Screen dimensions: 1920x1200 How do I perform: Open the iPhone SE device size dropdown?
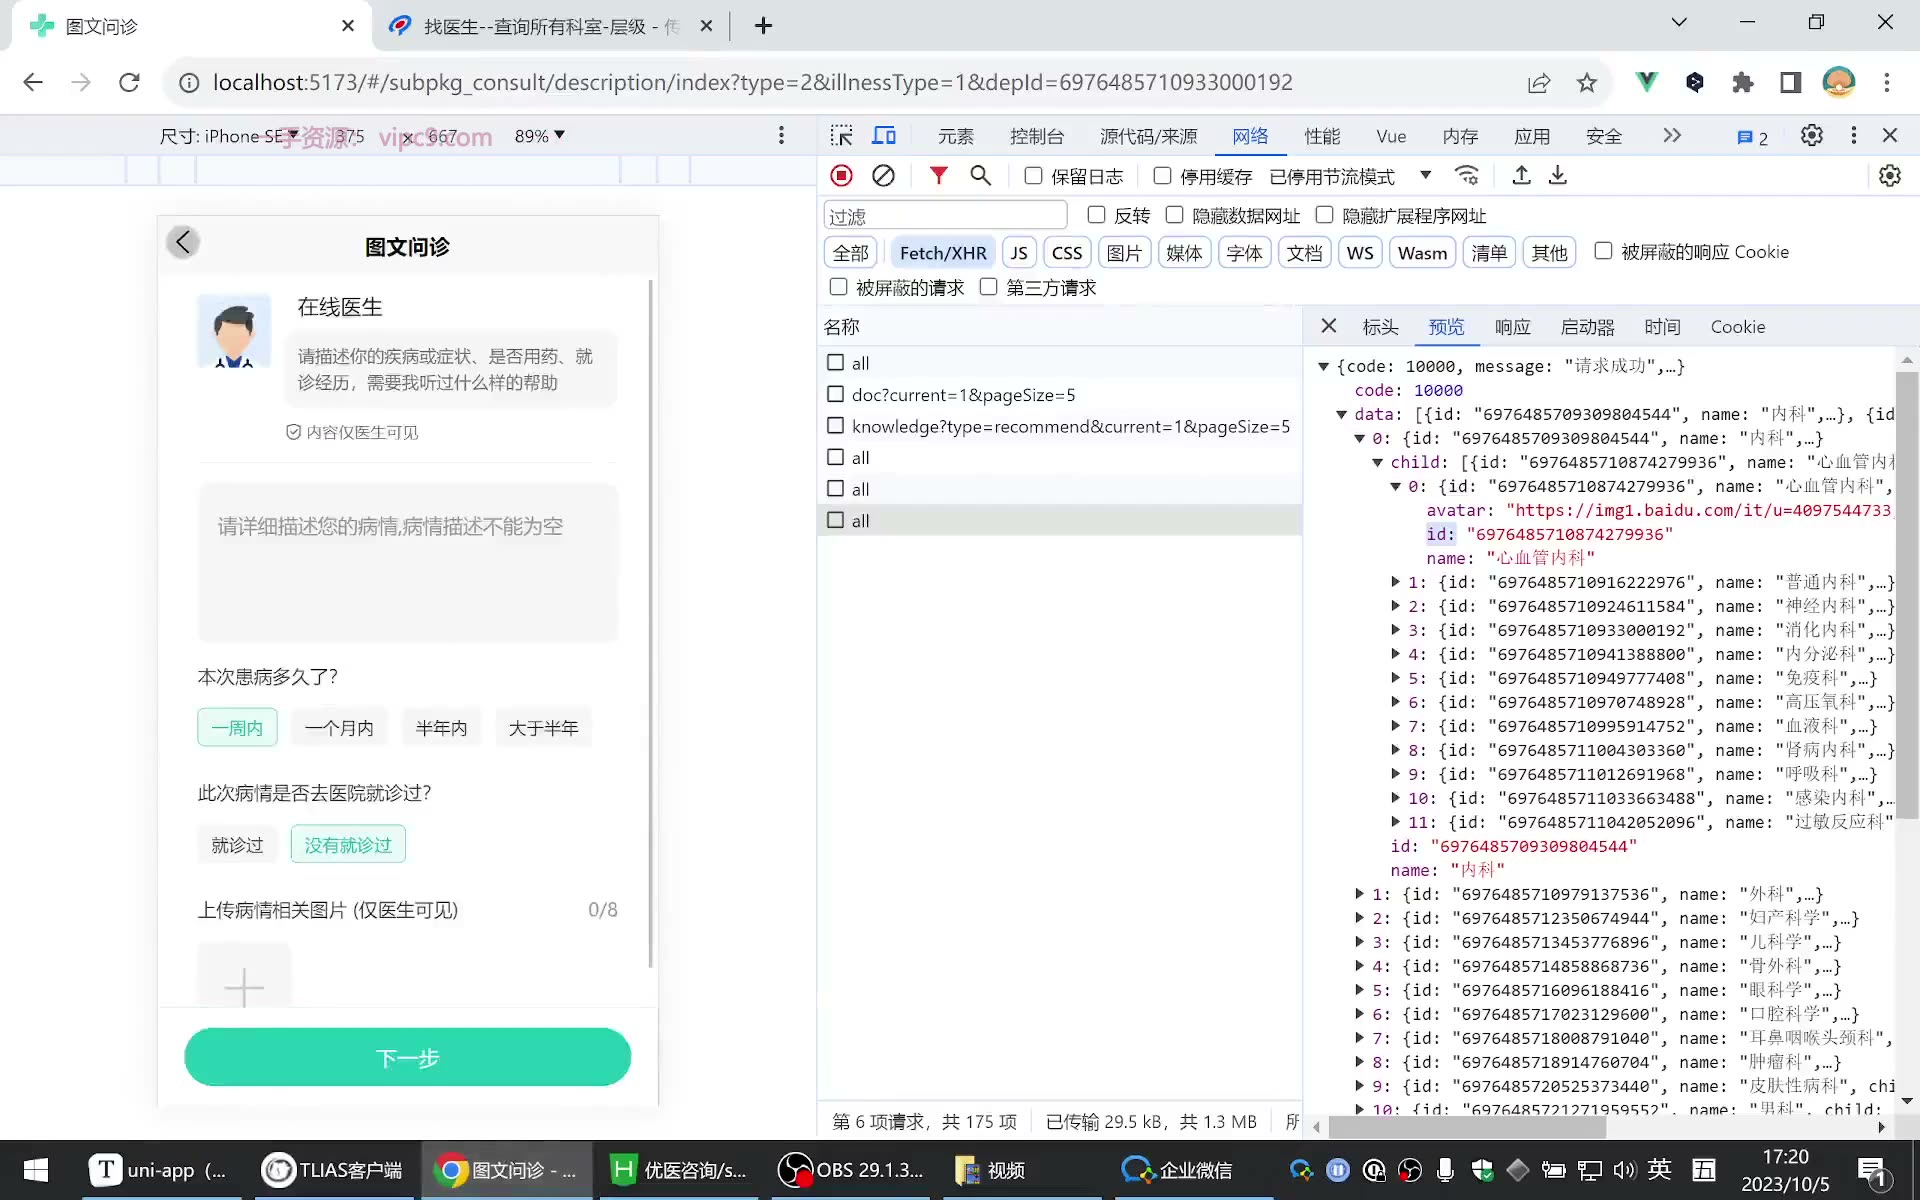point(229,136)
